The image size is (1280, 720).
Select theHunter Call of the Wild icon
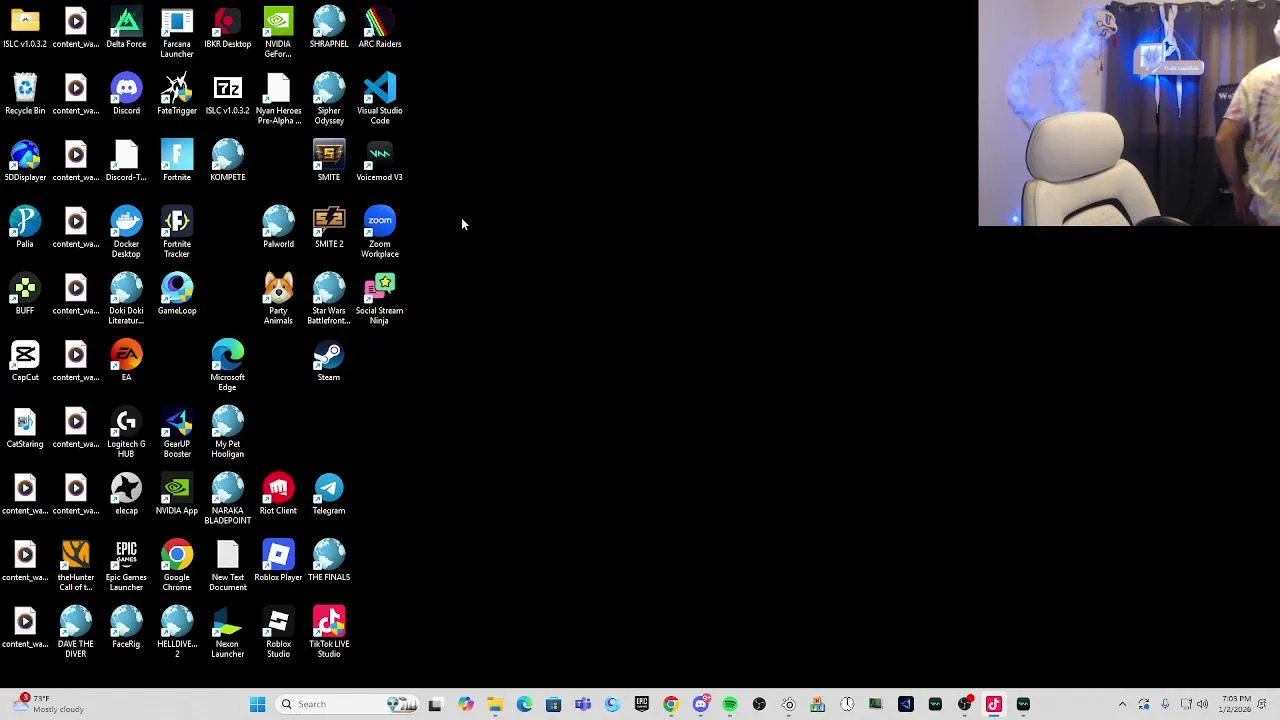pyautogui.click(x=76, y=566)
